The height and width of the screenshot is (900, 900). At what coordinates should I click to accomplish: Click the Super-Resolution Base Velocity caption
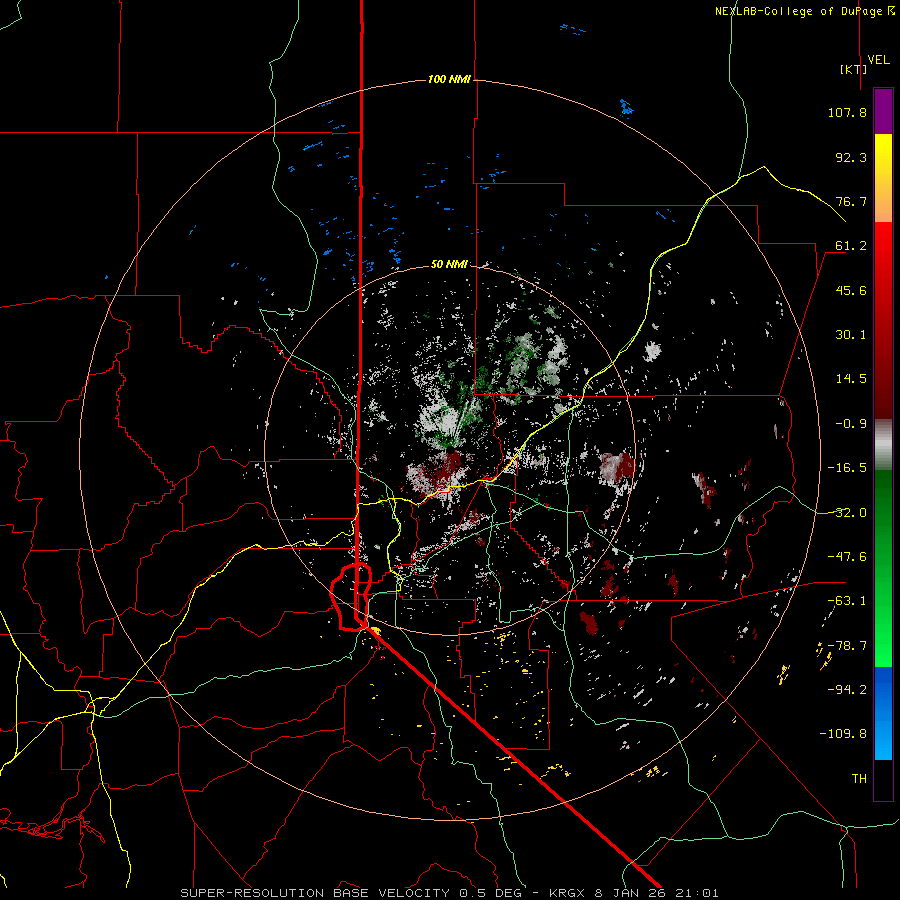(x=449, y=893)
